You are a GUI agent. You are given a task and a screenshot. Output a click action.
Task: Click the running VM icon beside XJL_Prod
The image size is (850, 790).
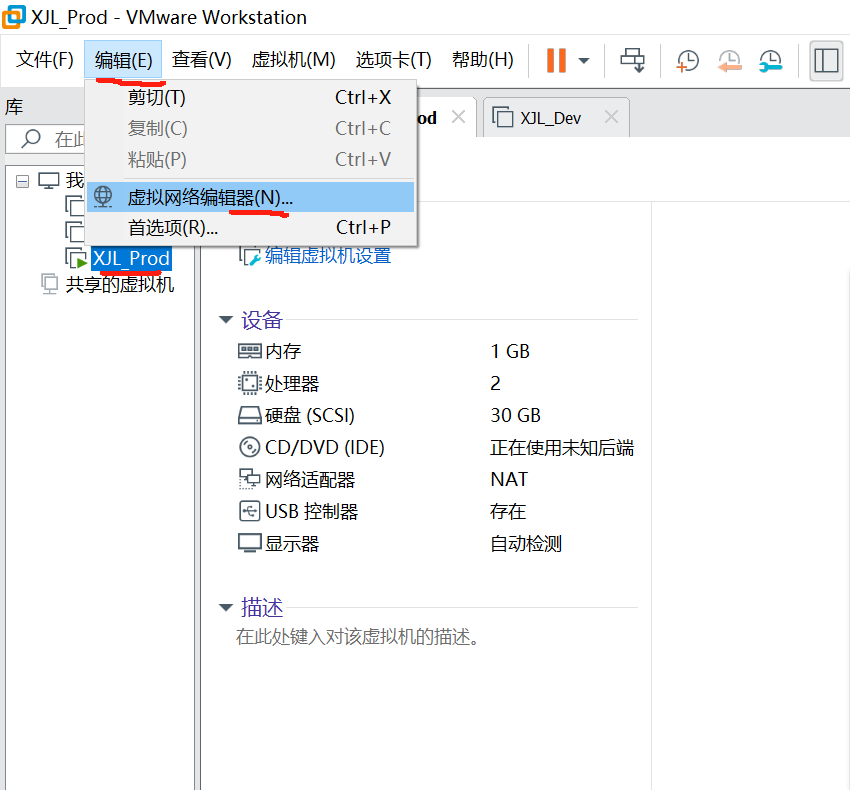pos(75,258)
